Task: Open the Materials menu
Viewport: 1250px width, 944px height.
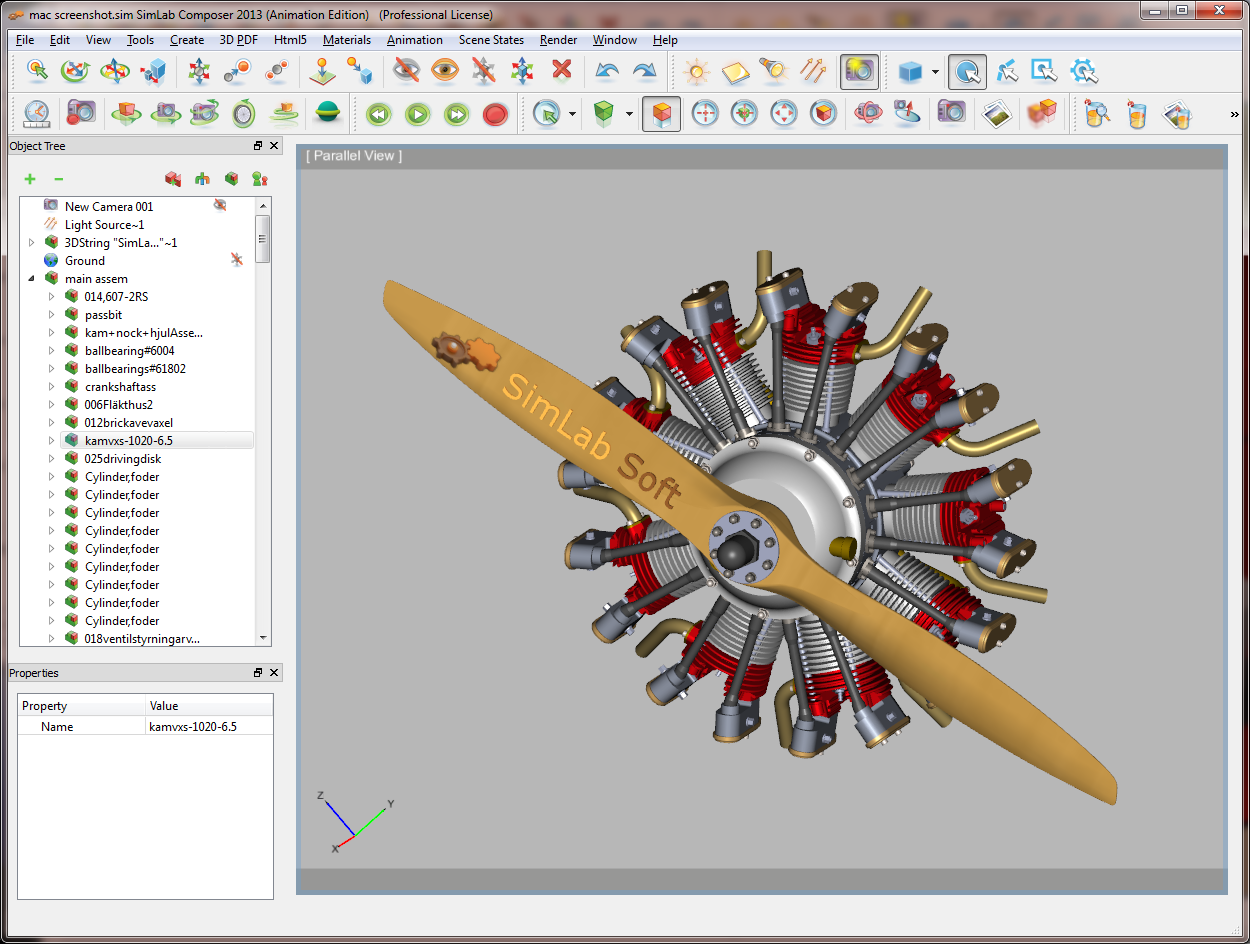Action: pos(347,40)
